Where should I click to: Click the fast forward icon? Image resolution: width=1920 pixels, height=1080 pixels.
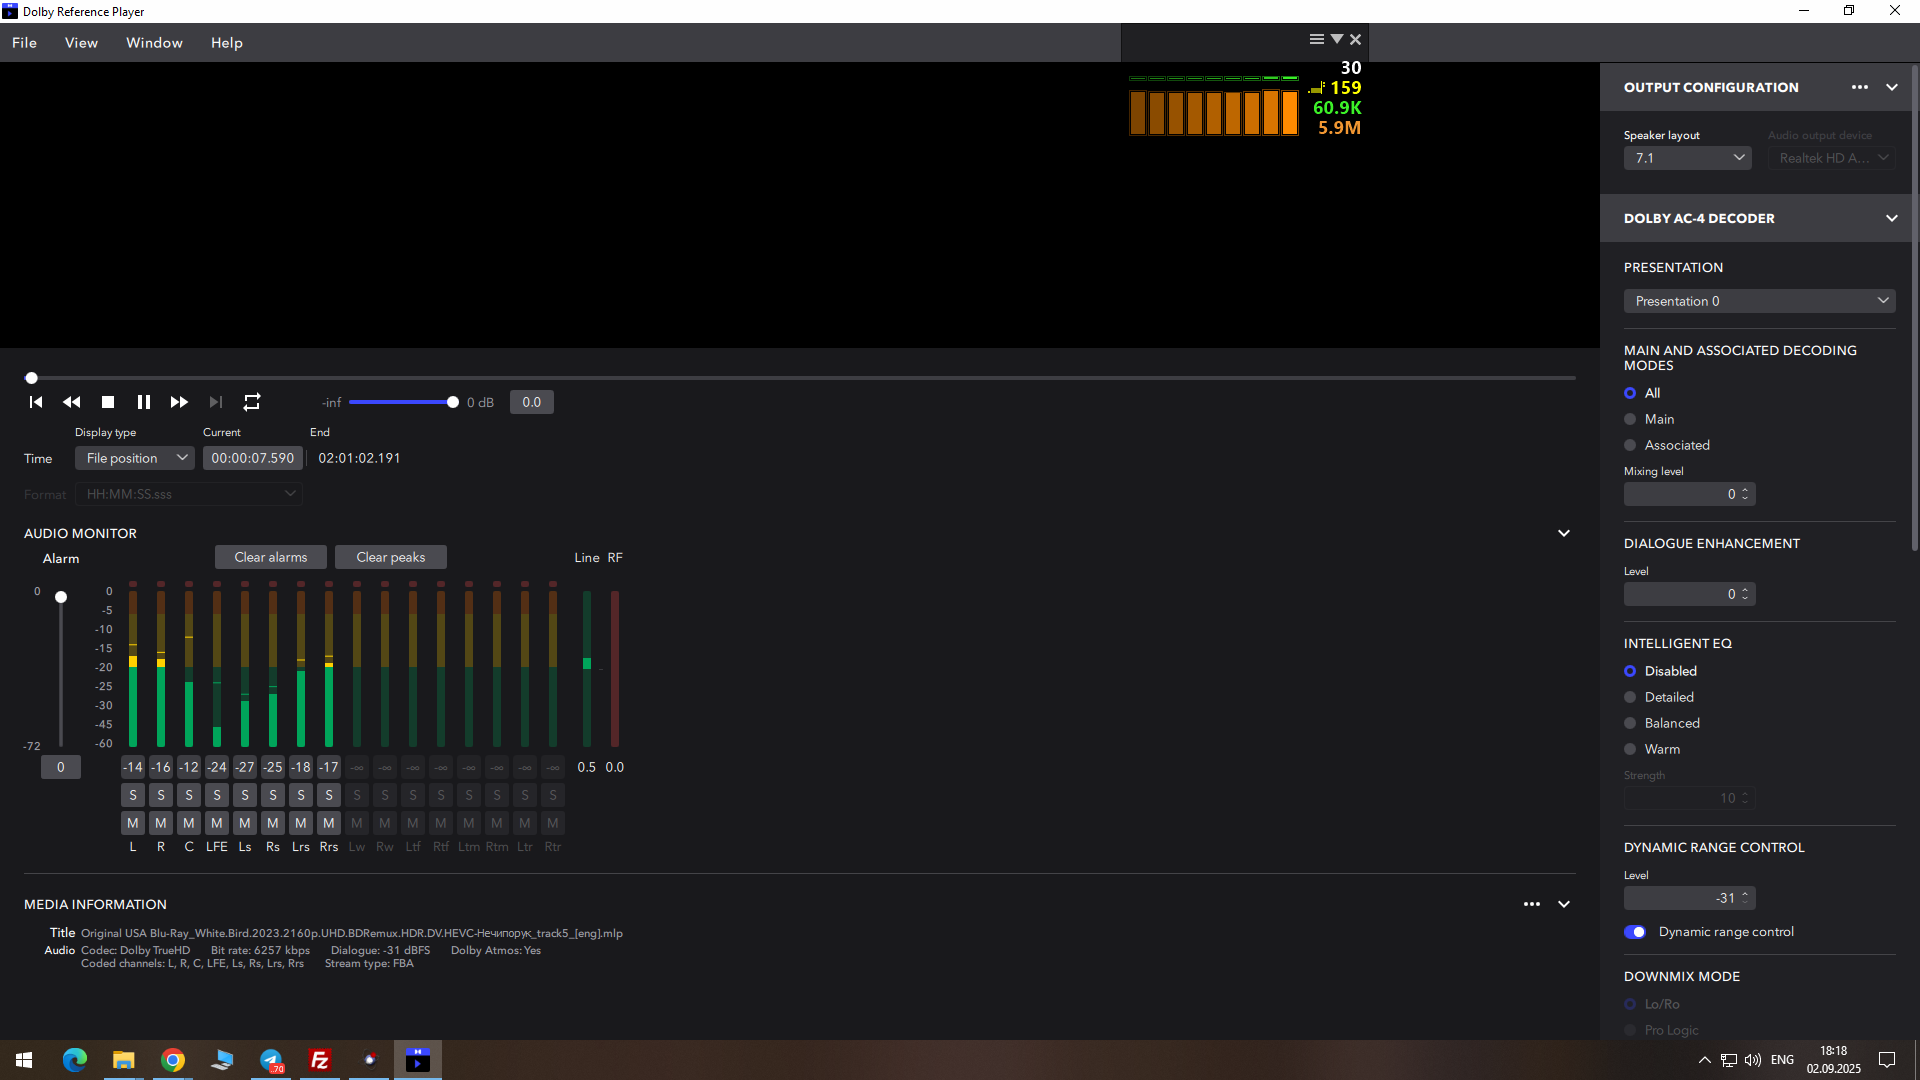[x=179, y=402]
